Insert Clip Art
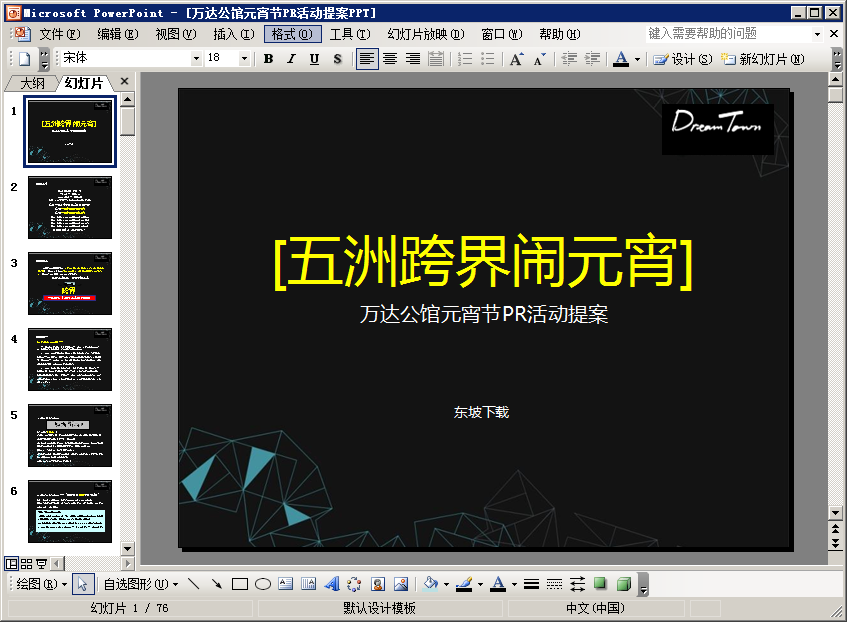 pyautogui.click(x=378, y=584)
